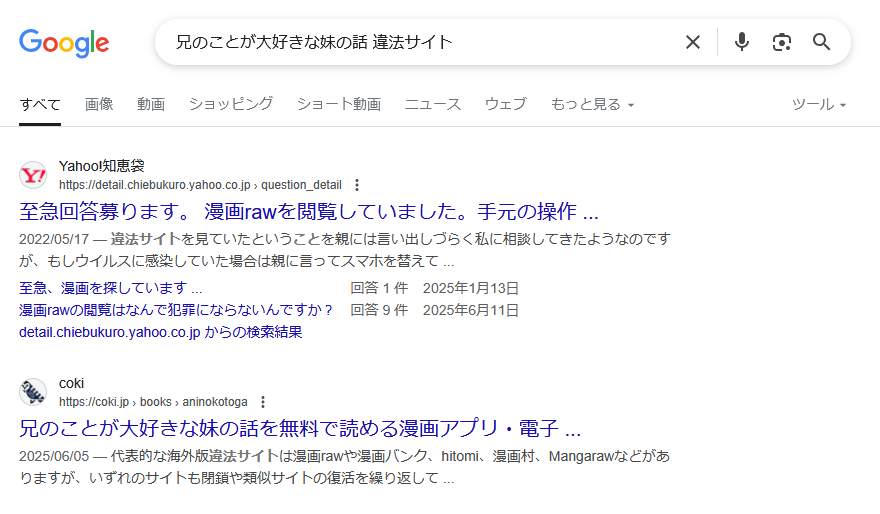880x514 pixels.
Task: Switch to the ウェブ tab
Action: pos(506,104)
